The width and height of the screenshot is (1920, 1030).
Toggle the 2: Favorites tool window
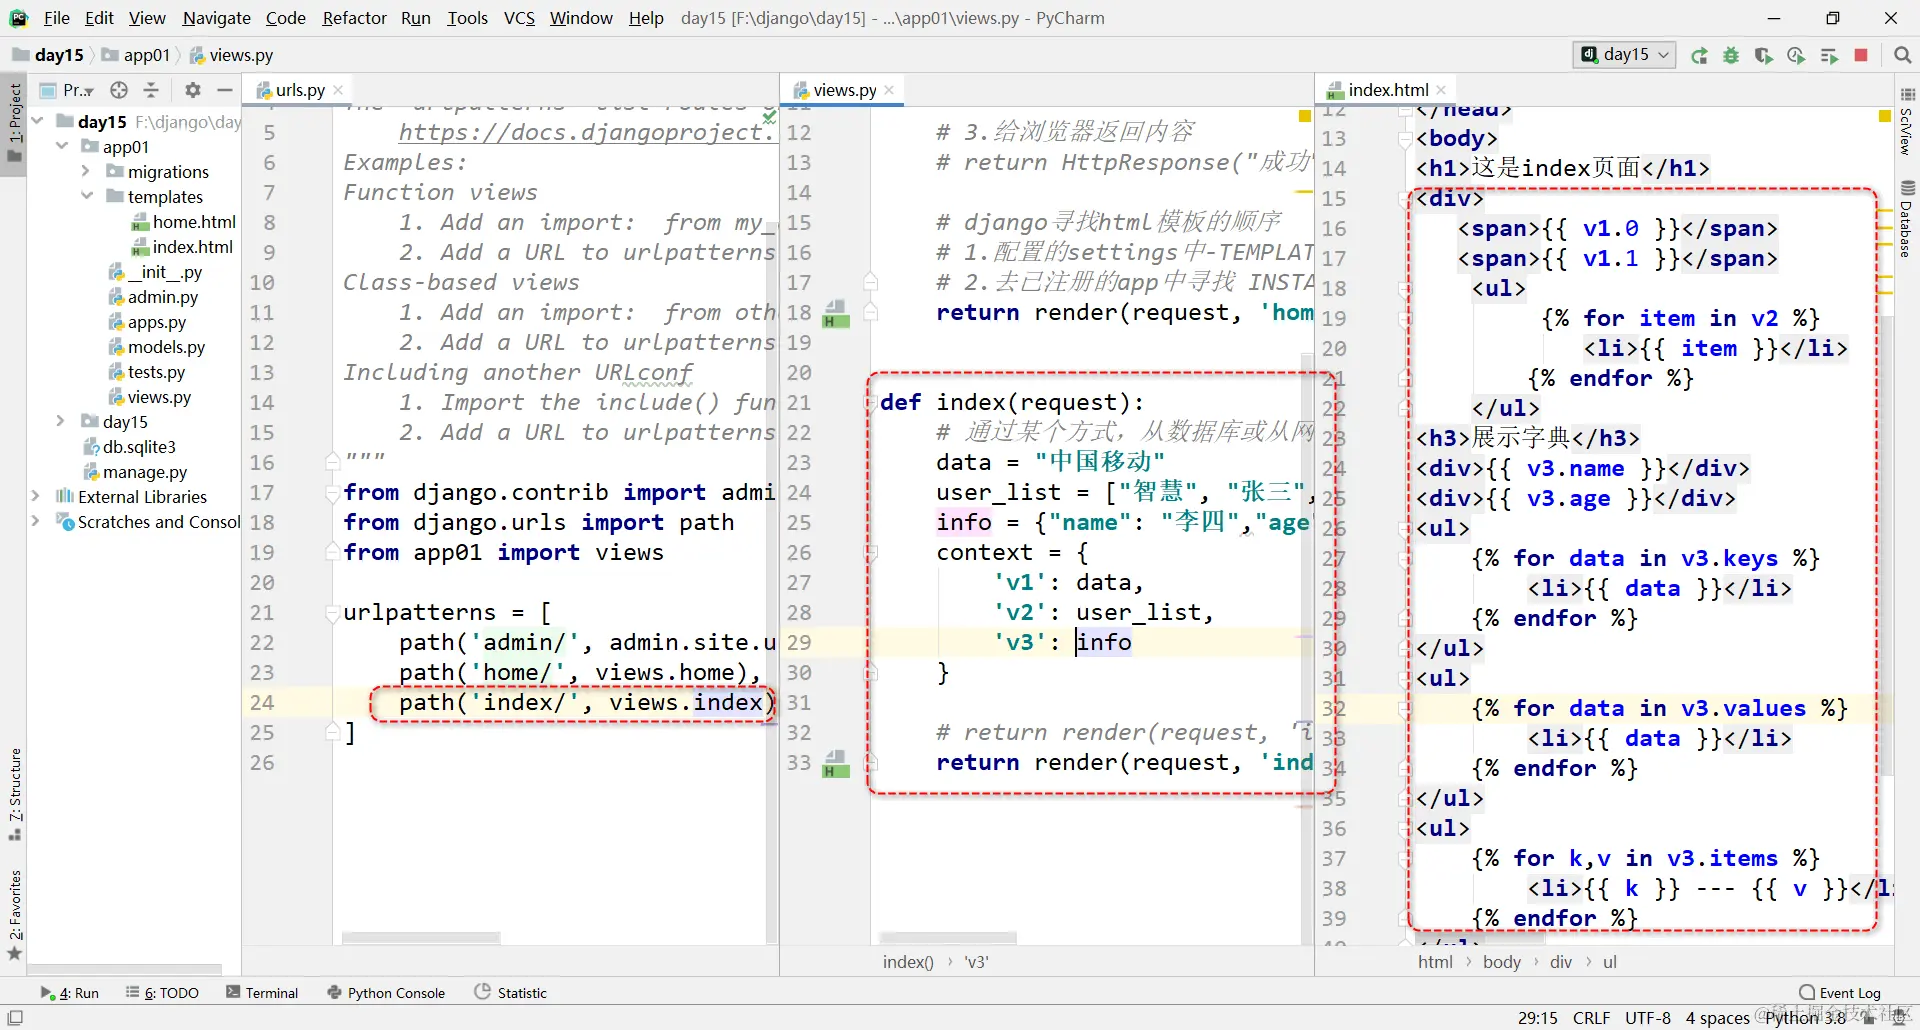click(x=14, y=913)
